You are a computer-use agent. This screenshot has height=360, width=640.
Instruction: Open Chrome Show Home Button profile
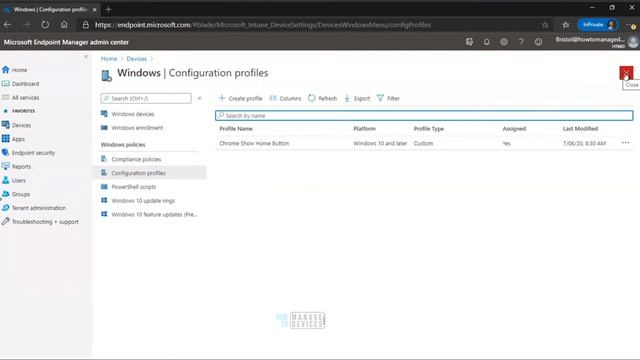(x=254, y=143)
